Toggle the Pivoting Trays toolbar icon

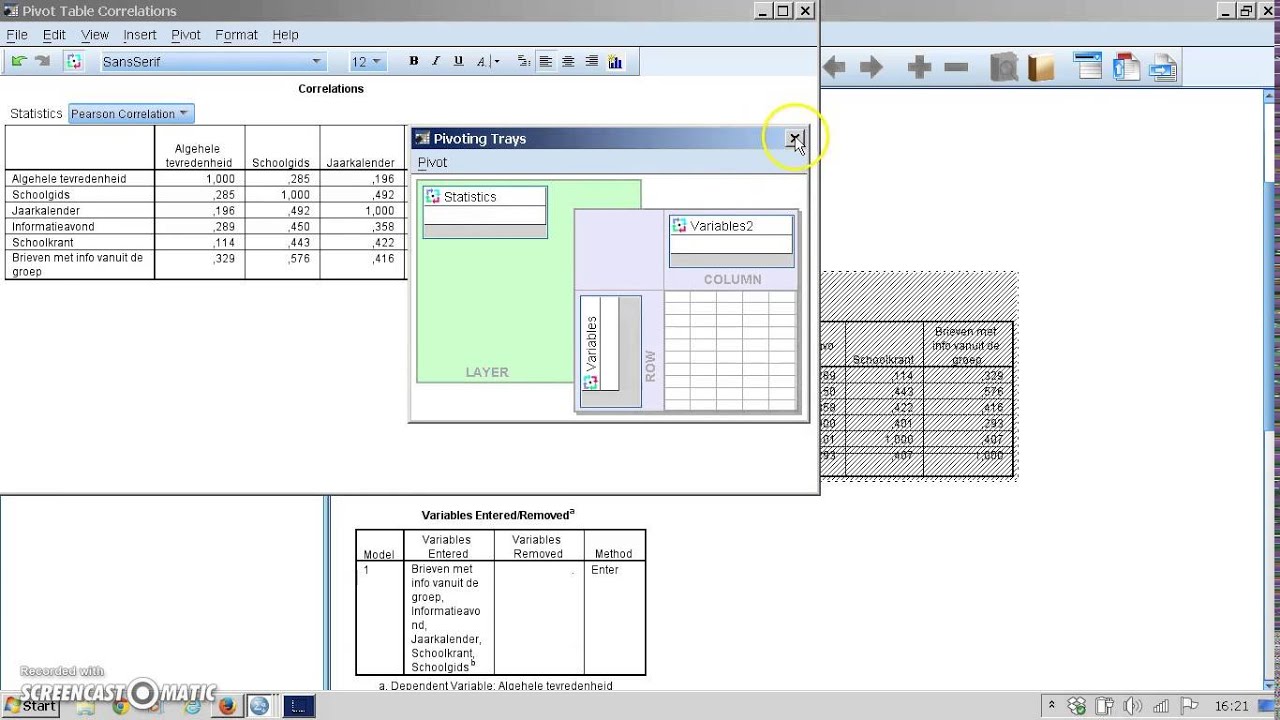pos(74,61)
